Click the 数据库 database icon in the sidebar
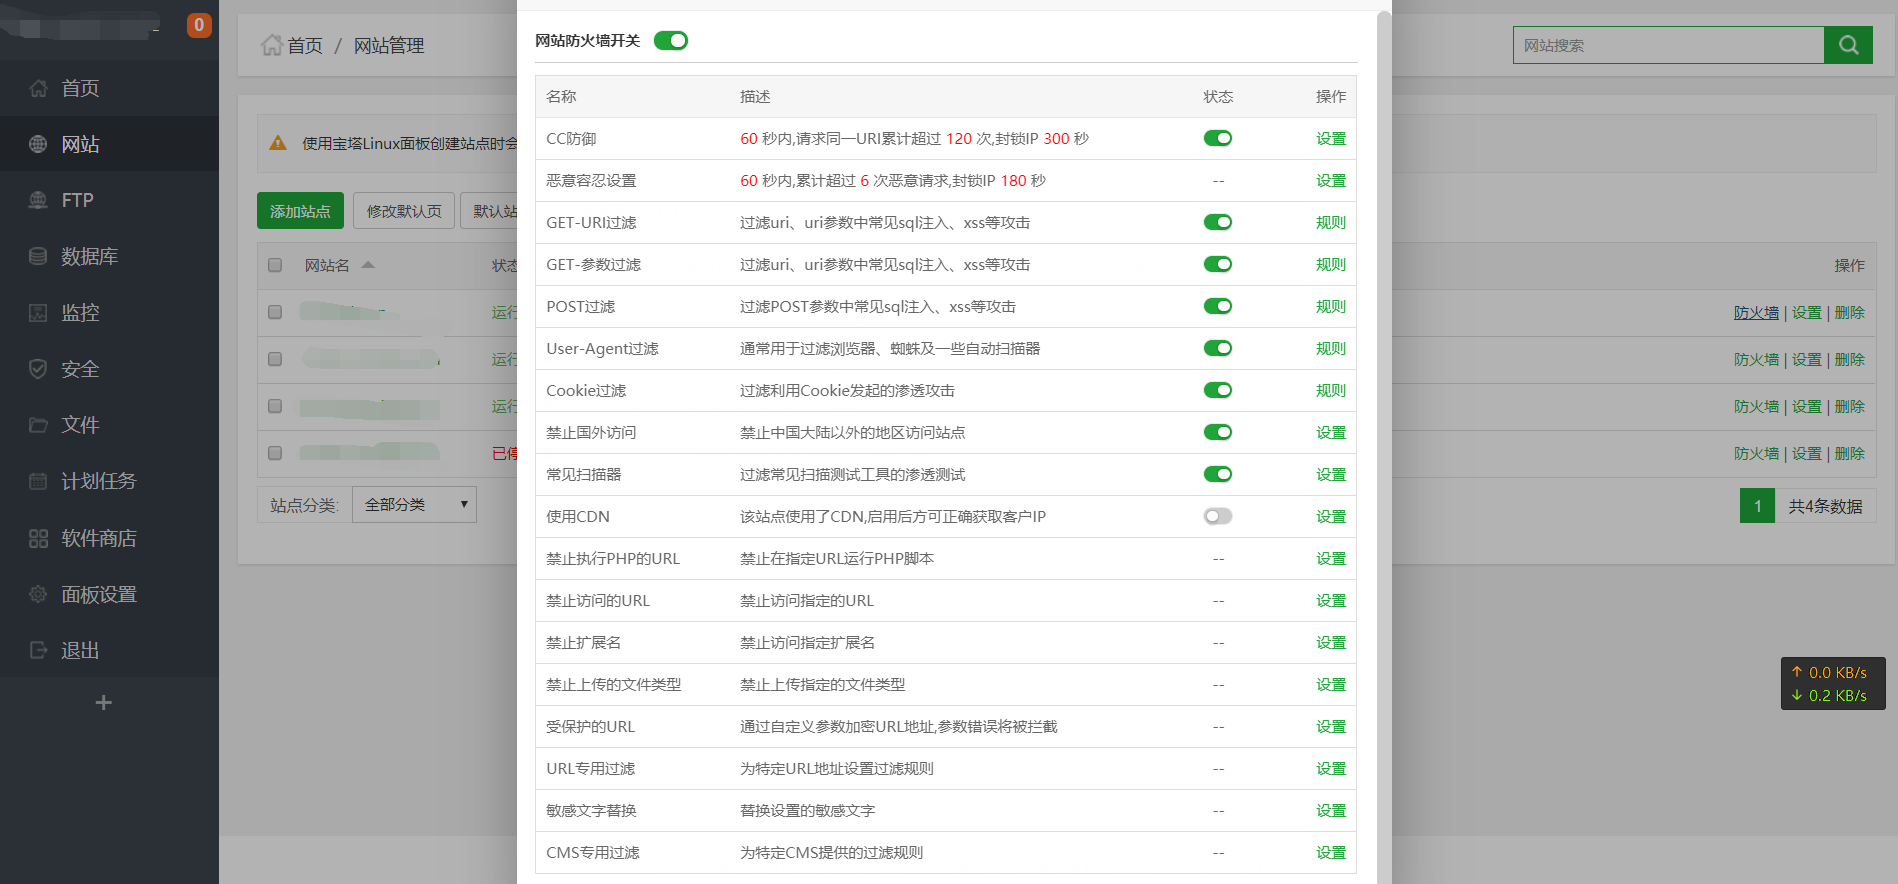This screenshot has height=884, width=1898. tap(38, 256)
